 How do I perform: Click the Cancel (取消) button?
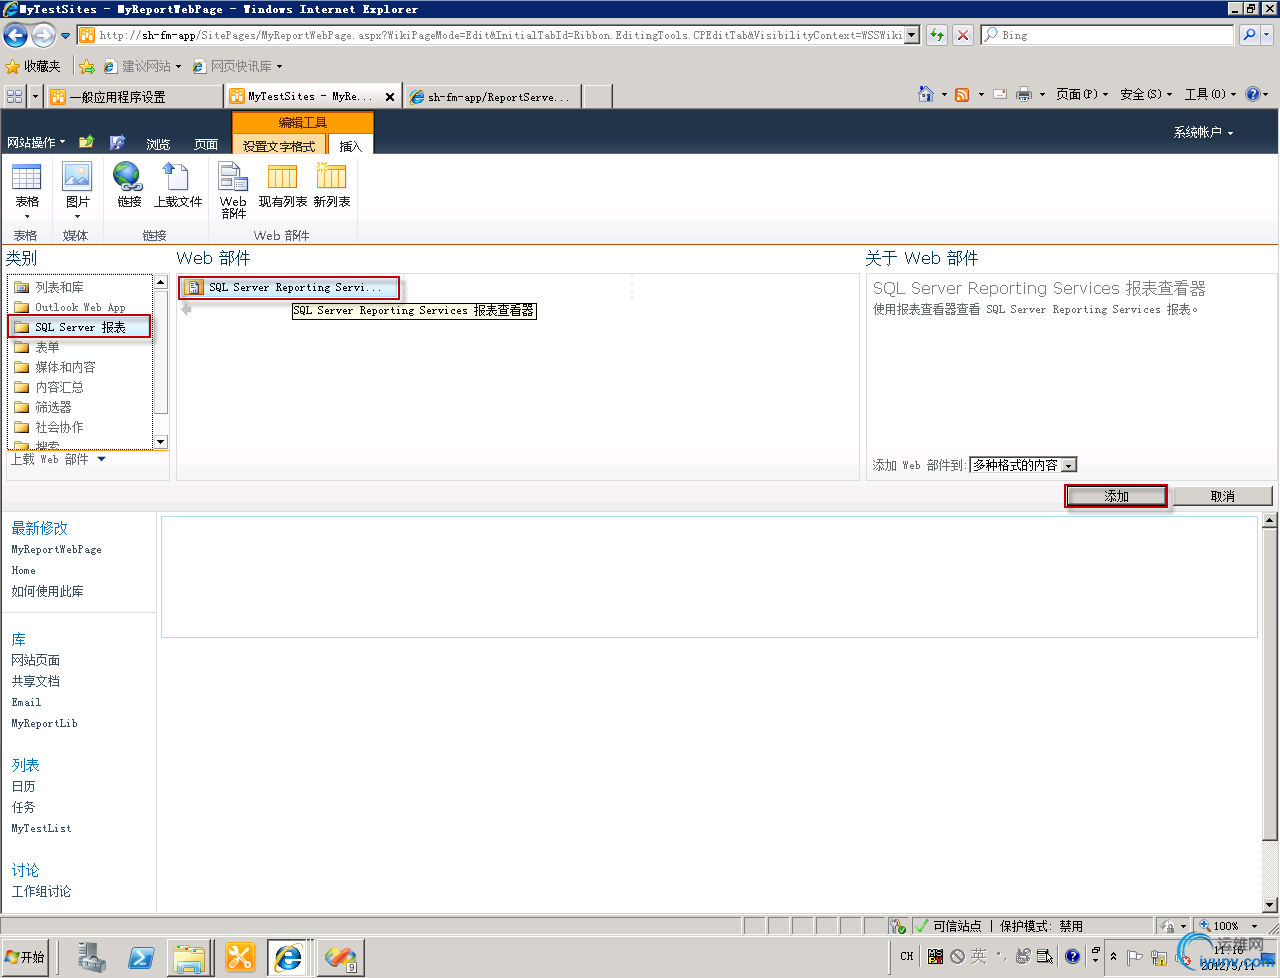(x=1222, y=496)
